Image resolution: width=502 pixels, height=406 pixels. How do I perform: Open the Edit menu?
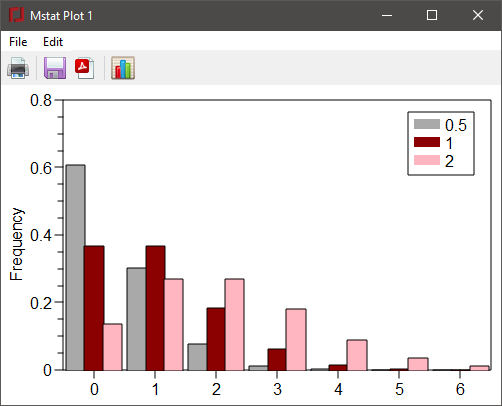point(53,42)
